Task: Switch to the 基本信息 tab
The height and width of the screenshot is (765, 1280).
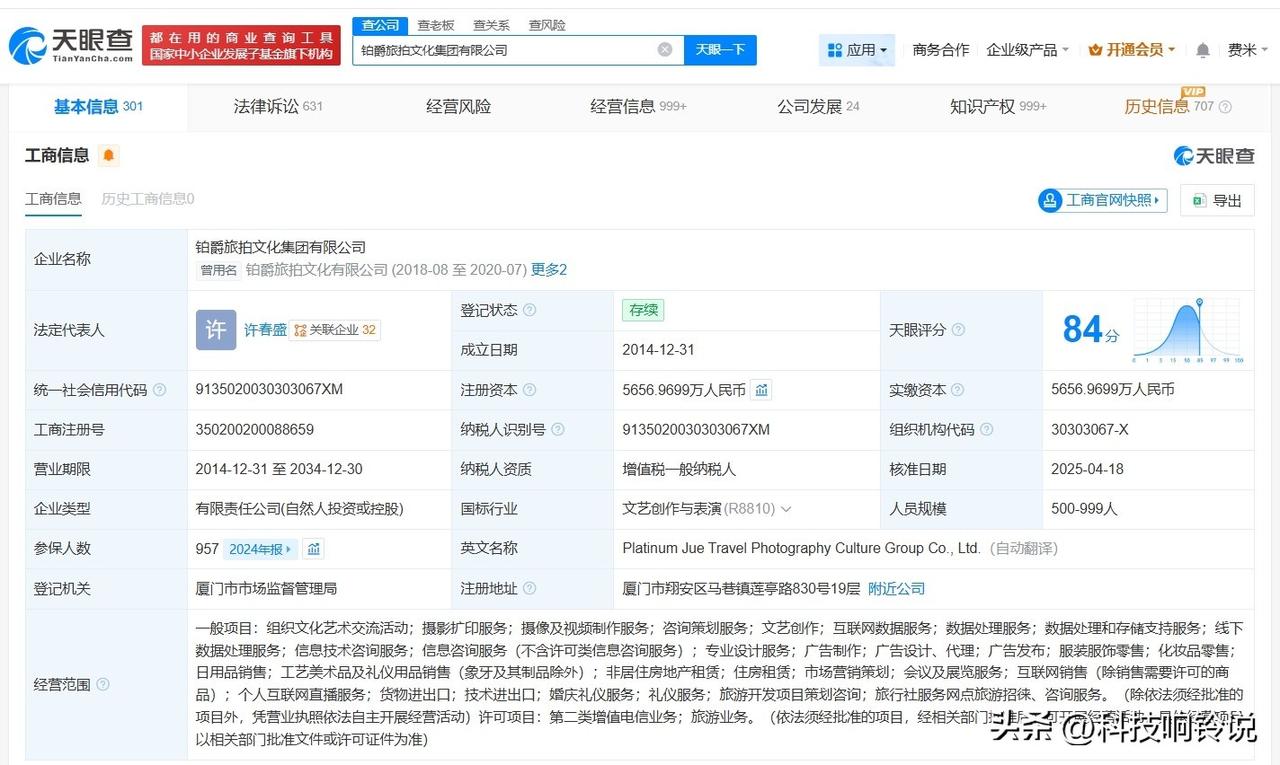Action: (98, 107)
